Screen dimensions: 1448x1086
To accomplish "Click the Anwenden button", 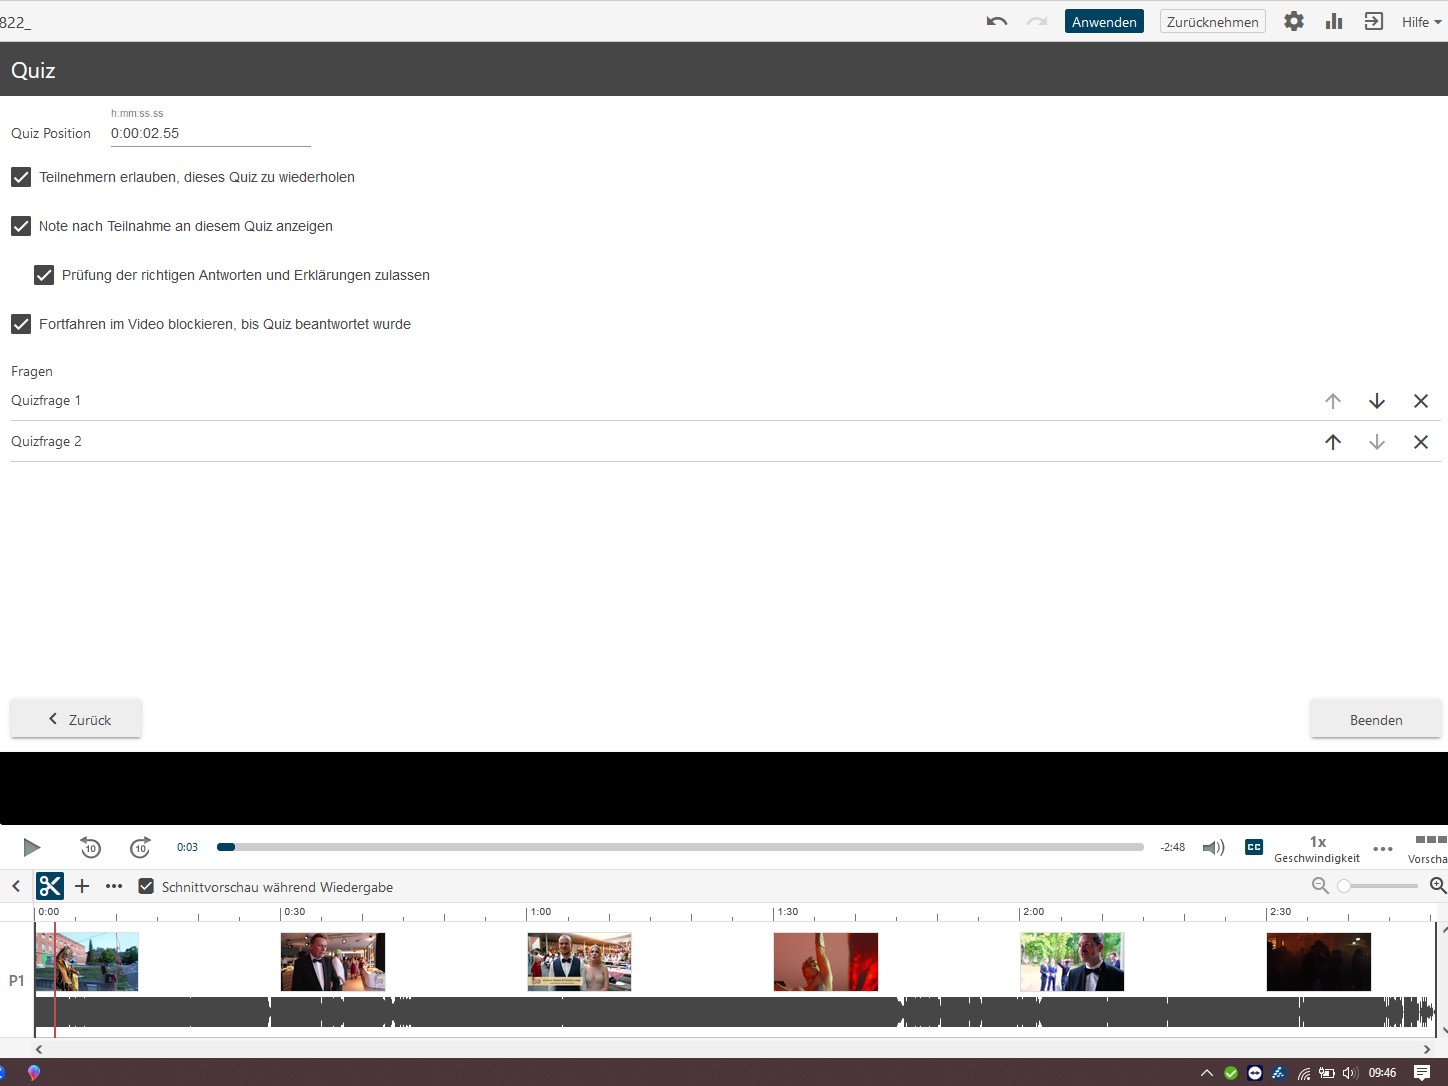I will click(x=1103, y=22).
